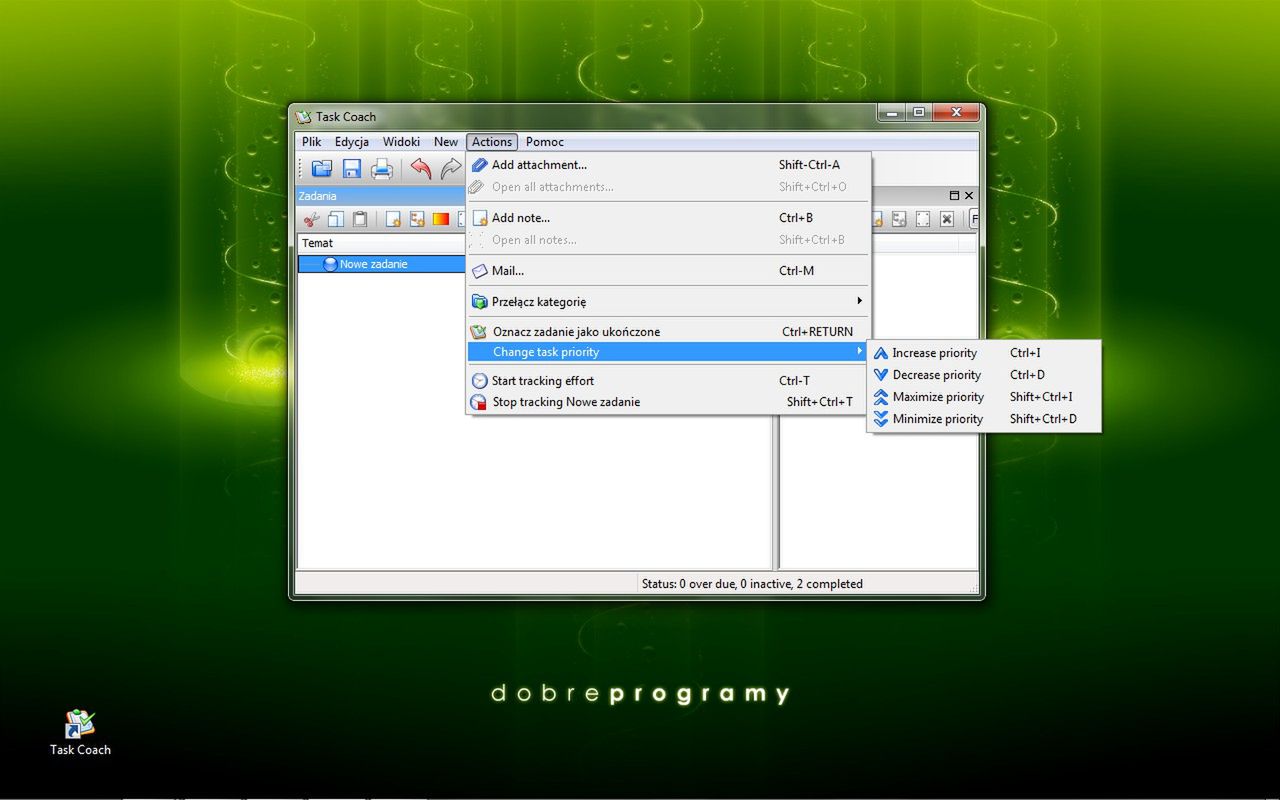Open the Widoki menu

(x=401, y=142)
